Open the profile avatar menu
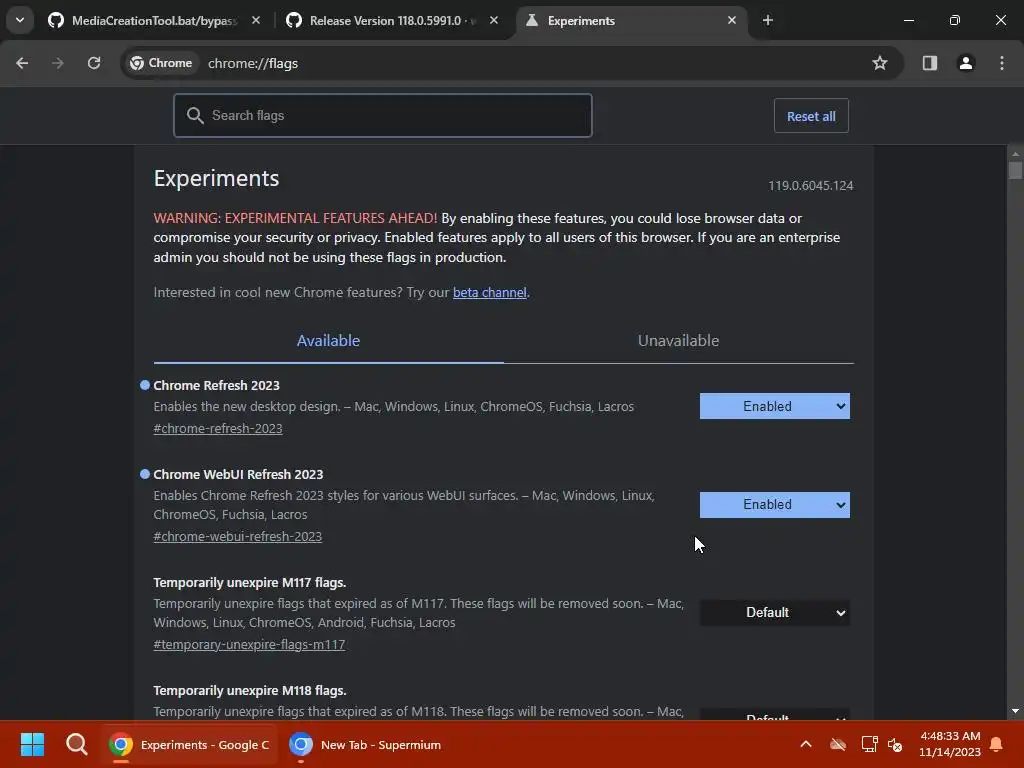This screenshot has height=768, width=1024. point(966,63)
